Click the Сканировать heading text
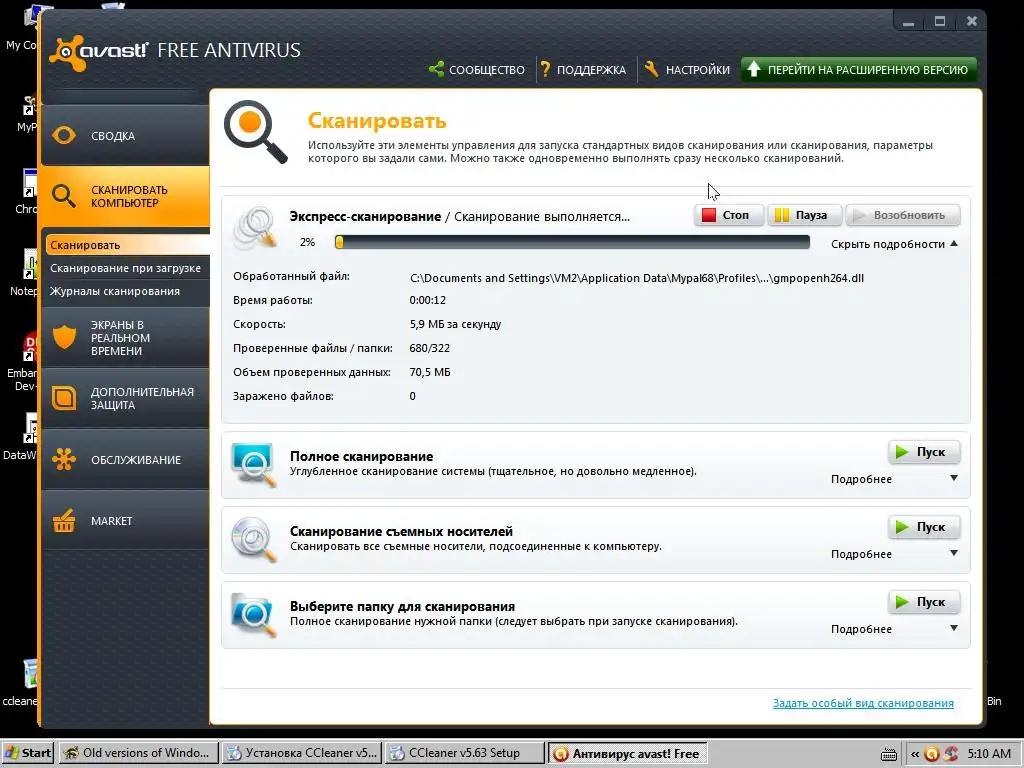 click(377, 121)
